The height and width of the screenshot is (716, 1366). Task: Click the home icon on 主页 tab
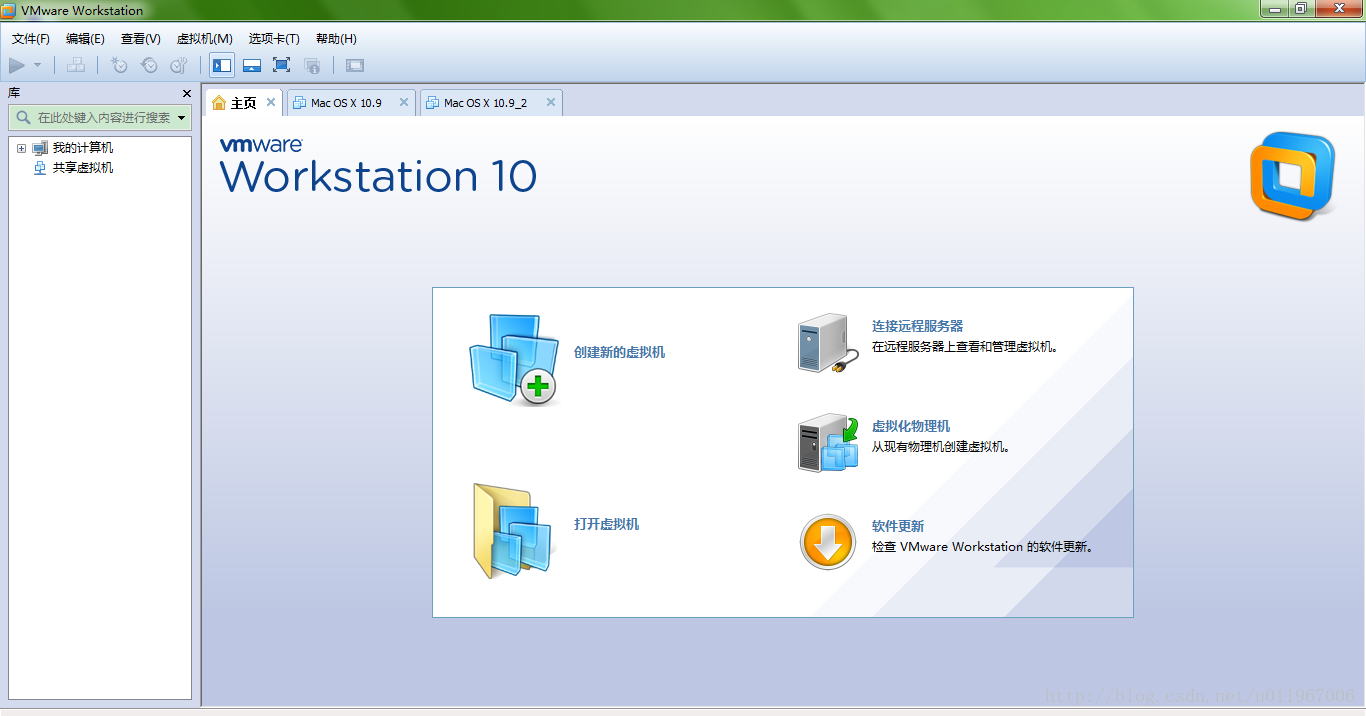(219, 103)
